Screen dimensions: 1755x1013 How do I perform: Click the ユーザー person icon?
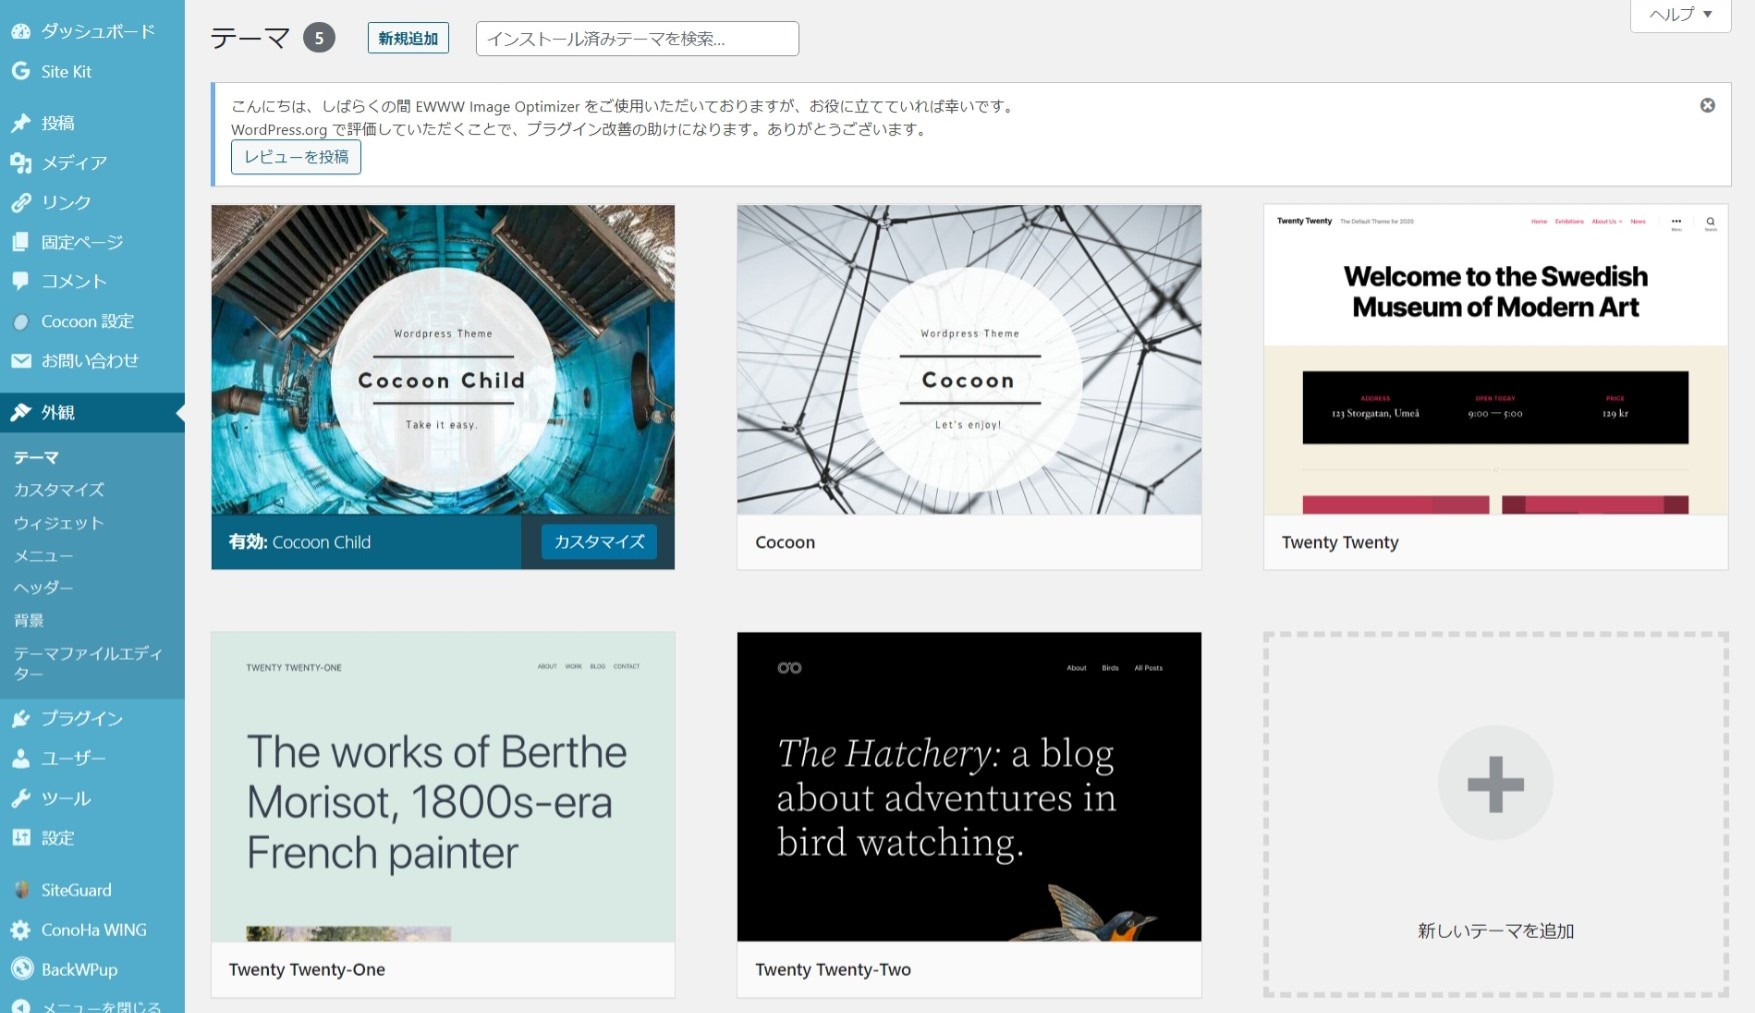point(21,758)
